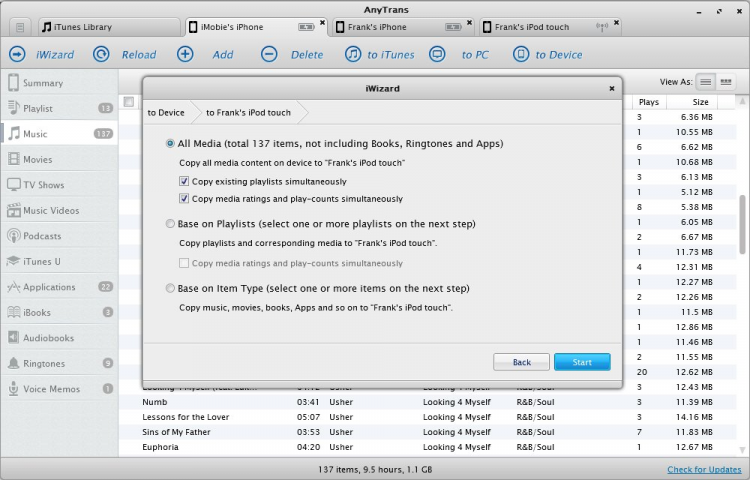Click the Delete text label

click(x=307, y=55)
